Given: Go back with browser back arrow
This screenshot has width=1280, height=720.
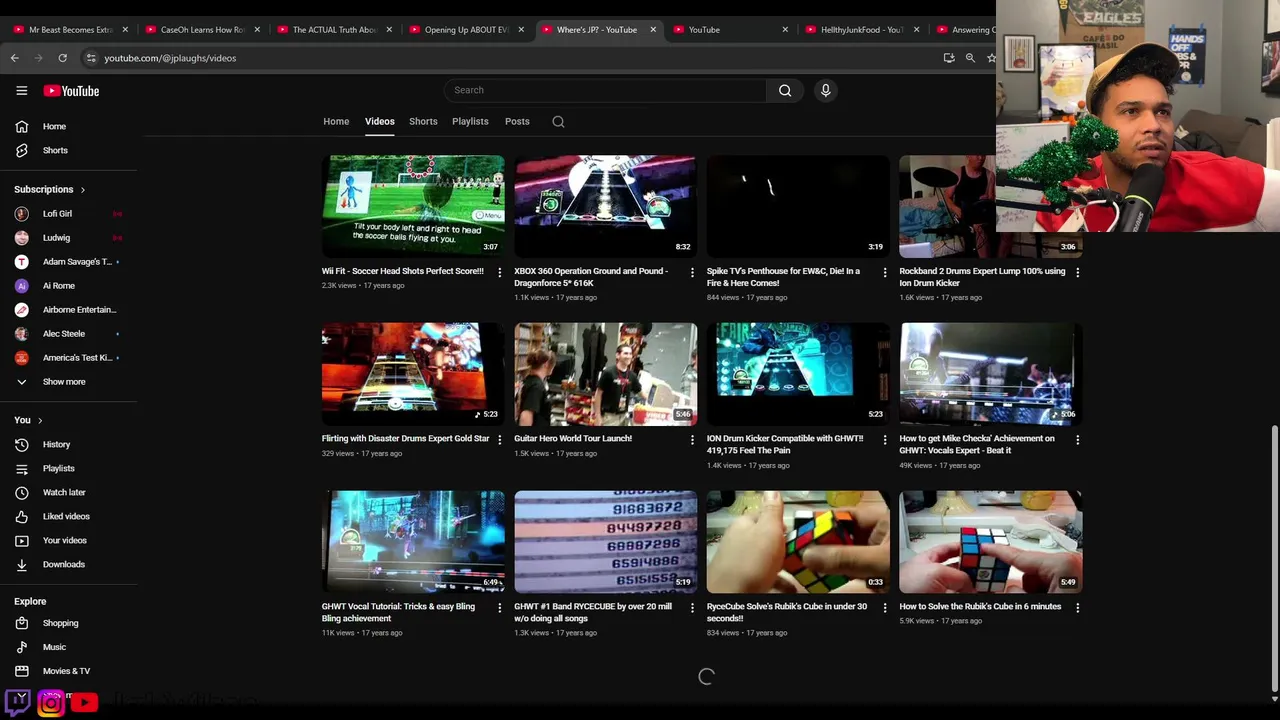Looking at the screenshot, I should pyautogui.click(x=15, y=58).
